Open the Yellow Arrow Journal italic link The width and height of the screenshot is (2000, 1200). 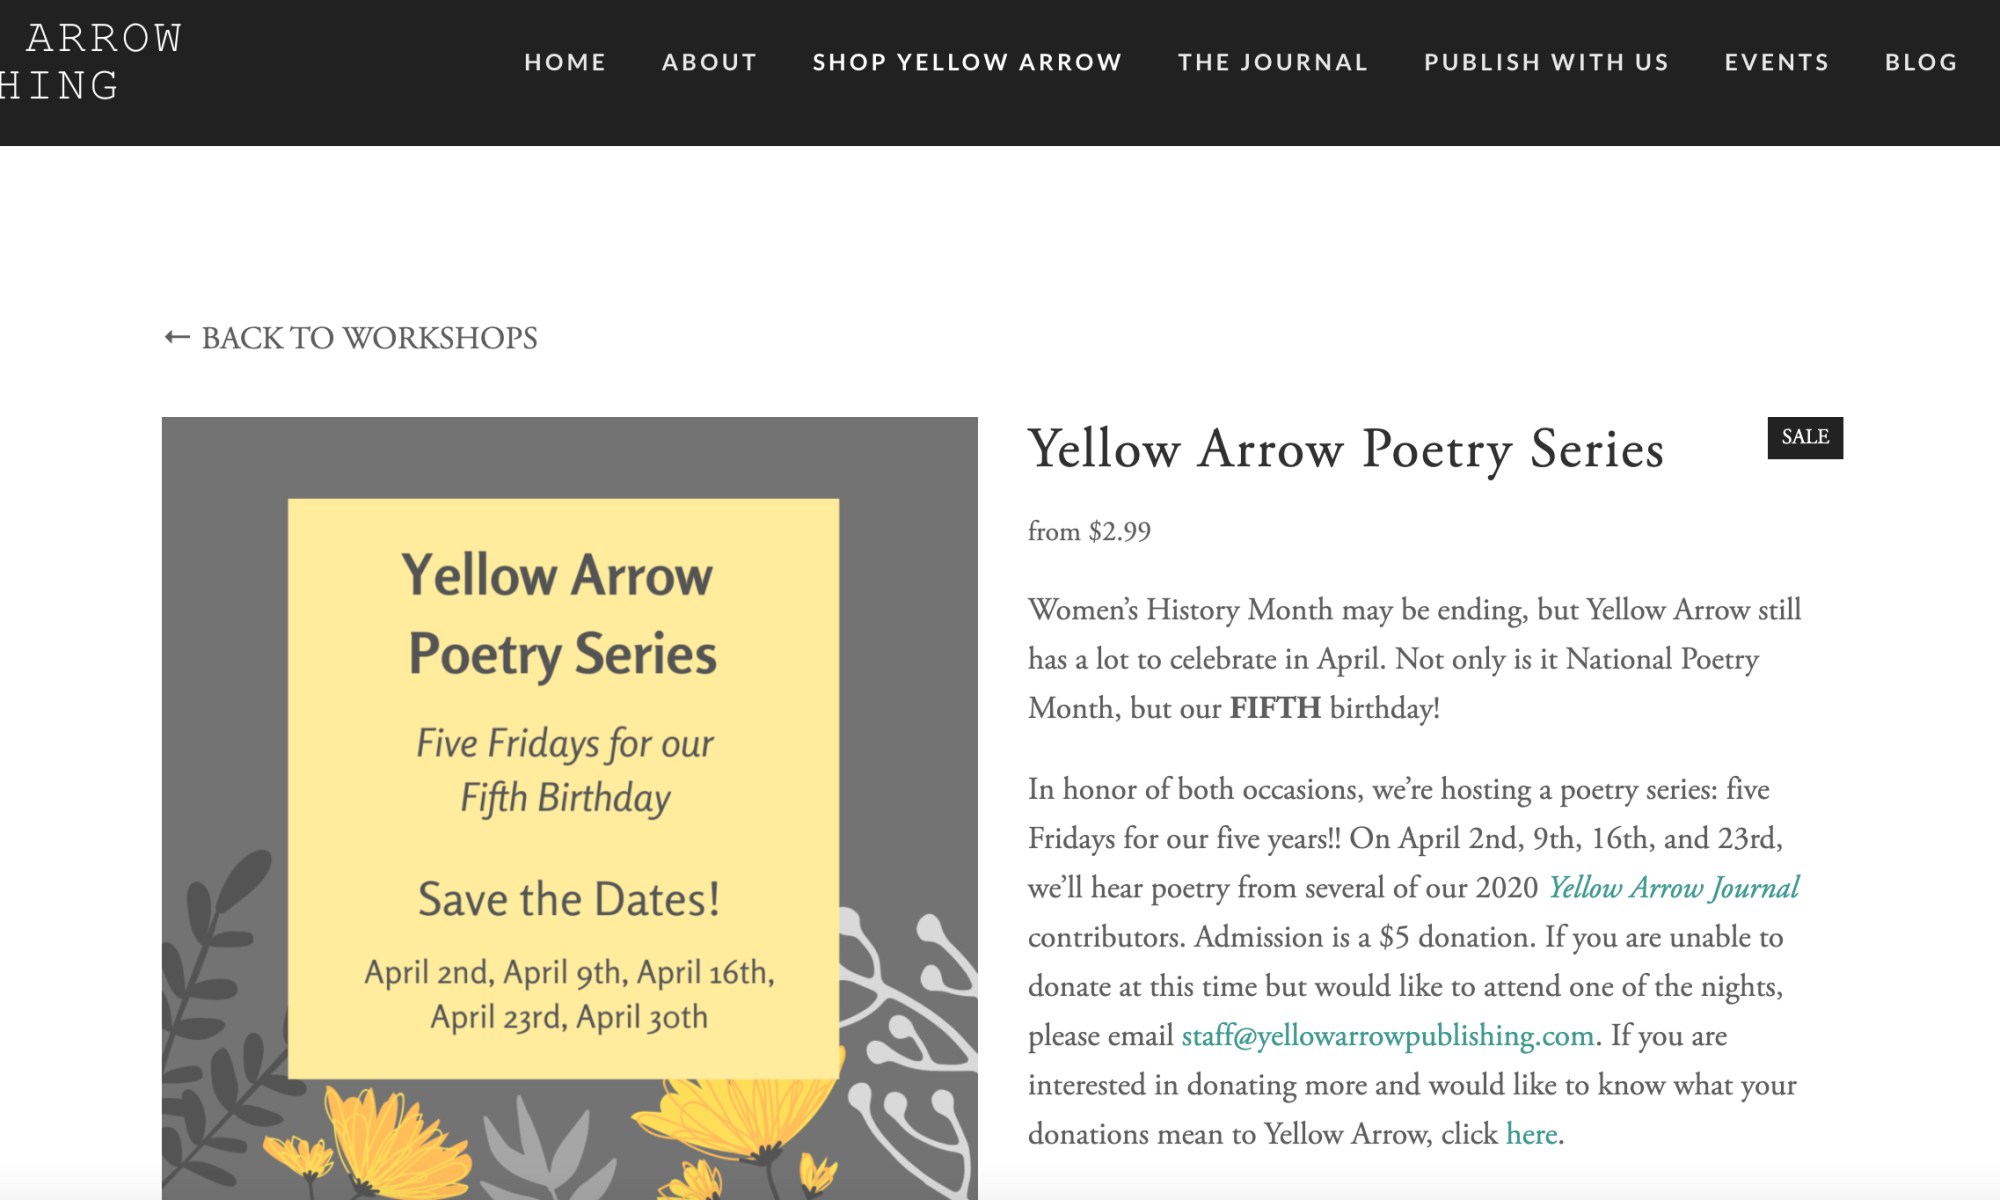(x=1673, y=888)
